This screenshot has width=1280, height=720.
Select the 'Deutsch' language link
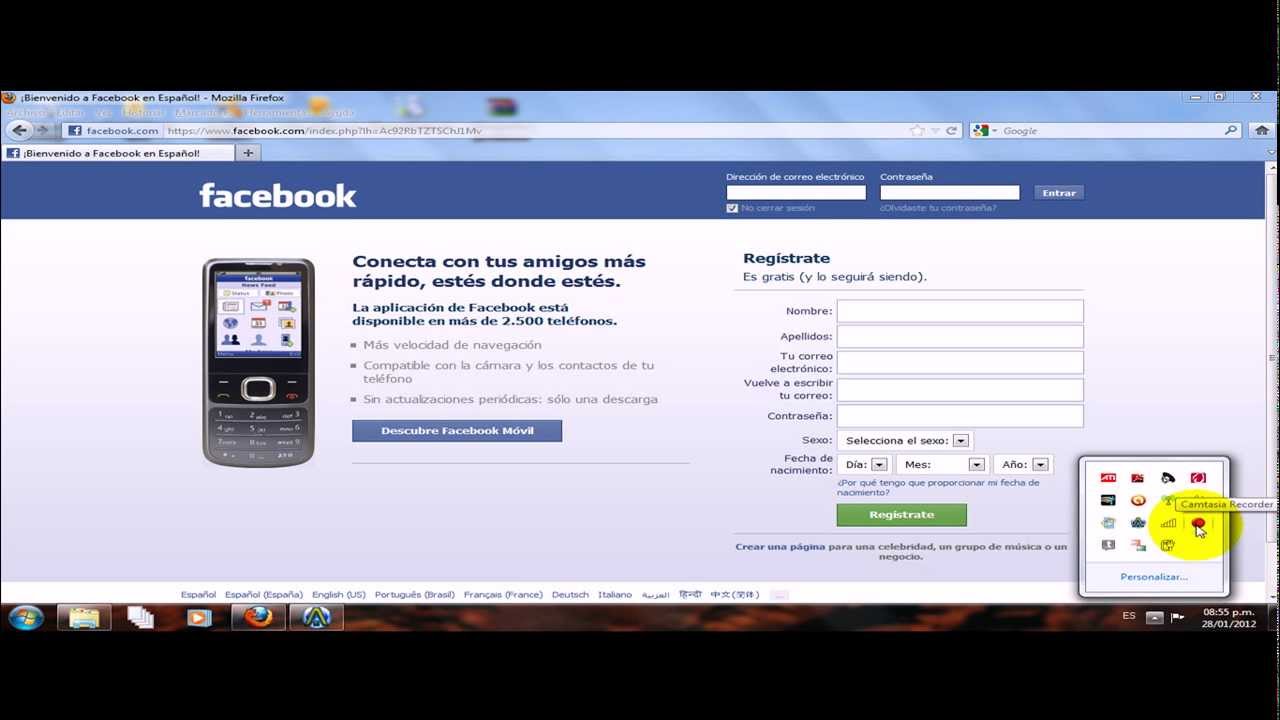(x=570, y=595)
